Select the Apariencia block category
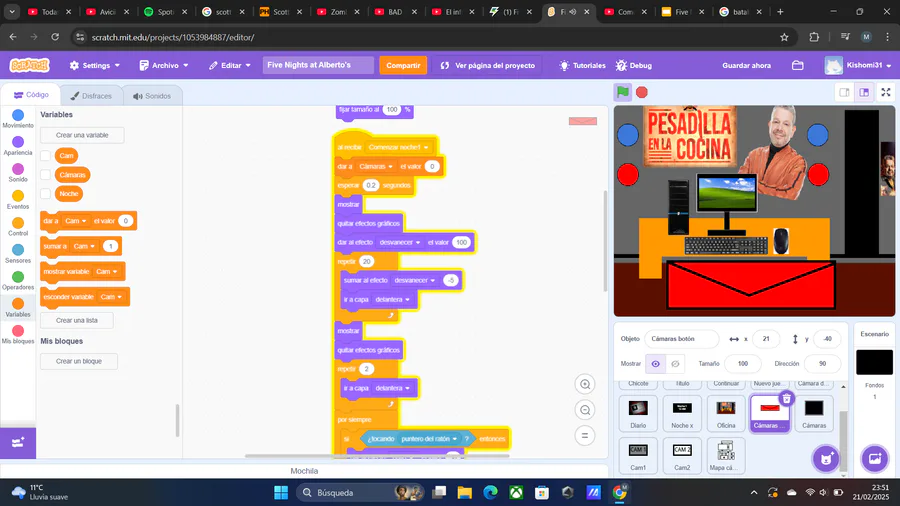 click(x=18, y=146)
